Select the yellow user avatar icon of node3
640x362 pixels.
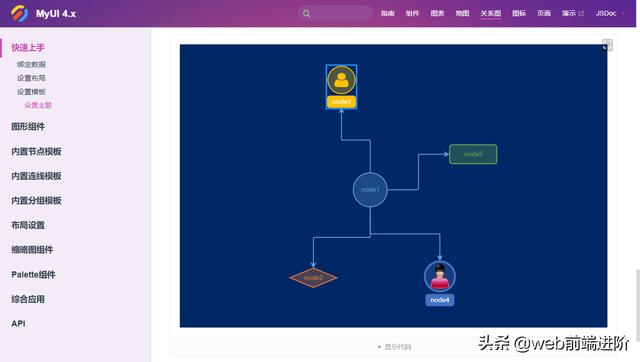342,80
